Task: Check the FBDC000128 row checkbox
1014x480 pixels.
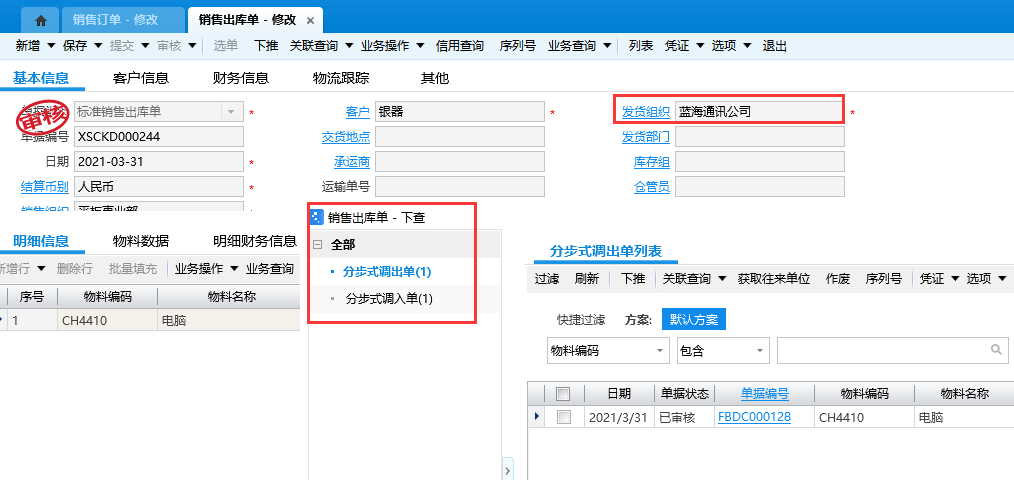Action: pos(564,417)
